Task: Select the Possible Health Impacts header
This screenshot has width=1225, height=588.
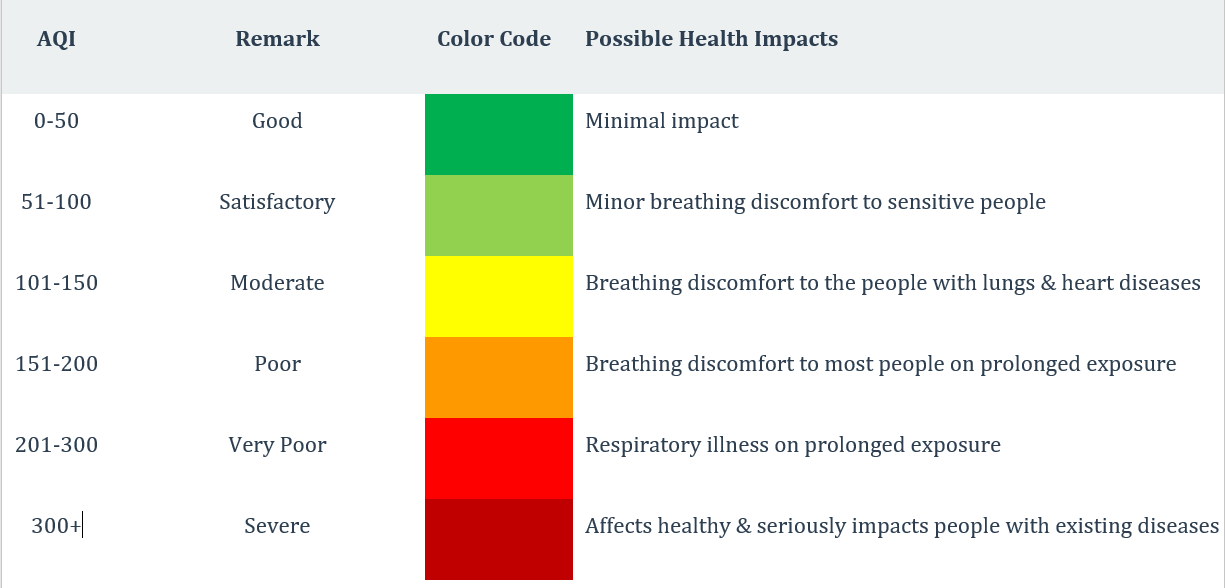Action: 711,40
